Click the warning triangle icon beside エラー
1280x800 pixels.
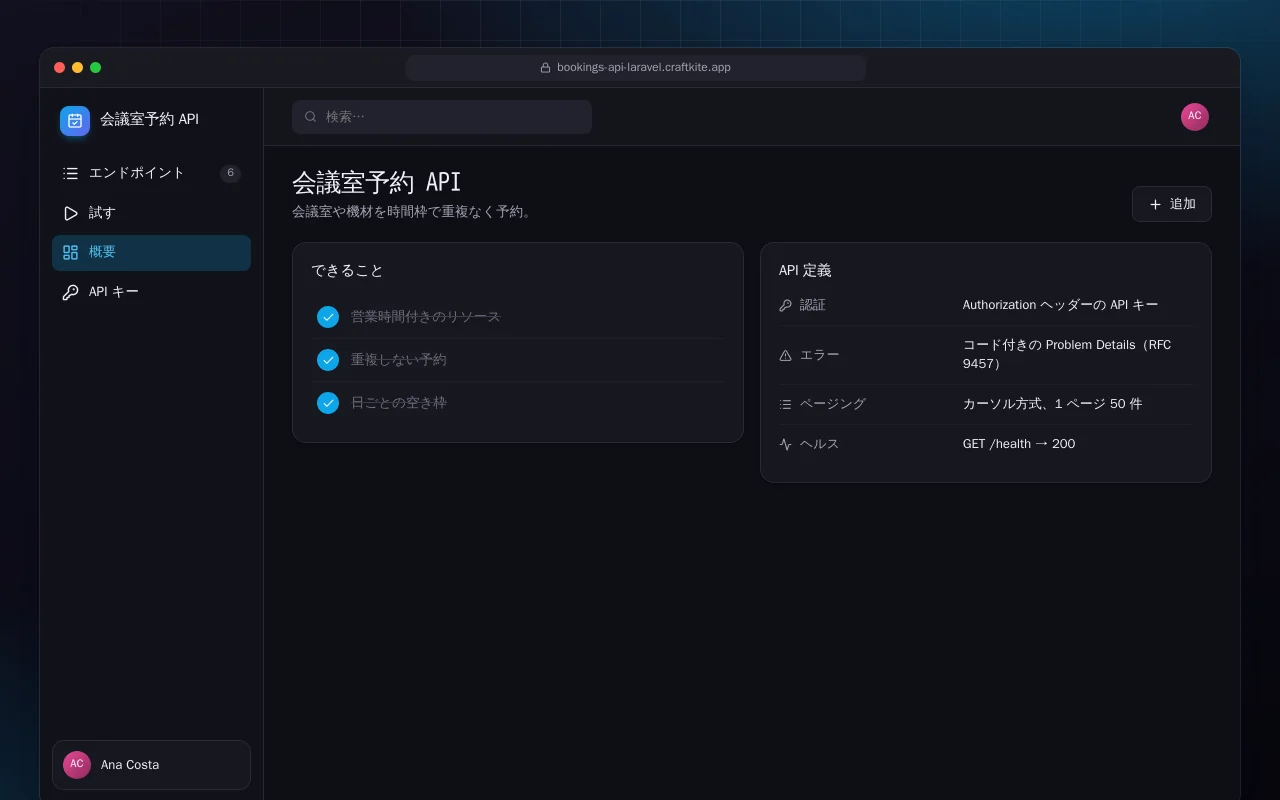785,355
